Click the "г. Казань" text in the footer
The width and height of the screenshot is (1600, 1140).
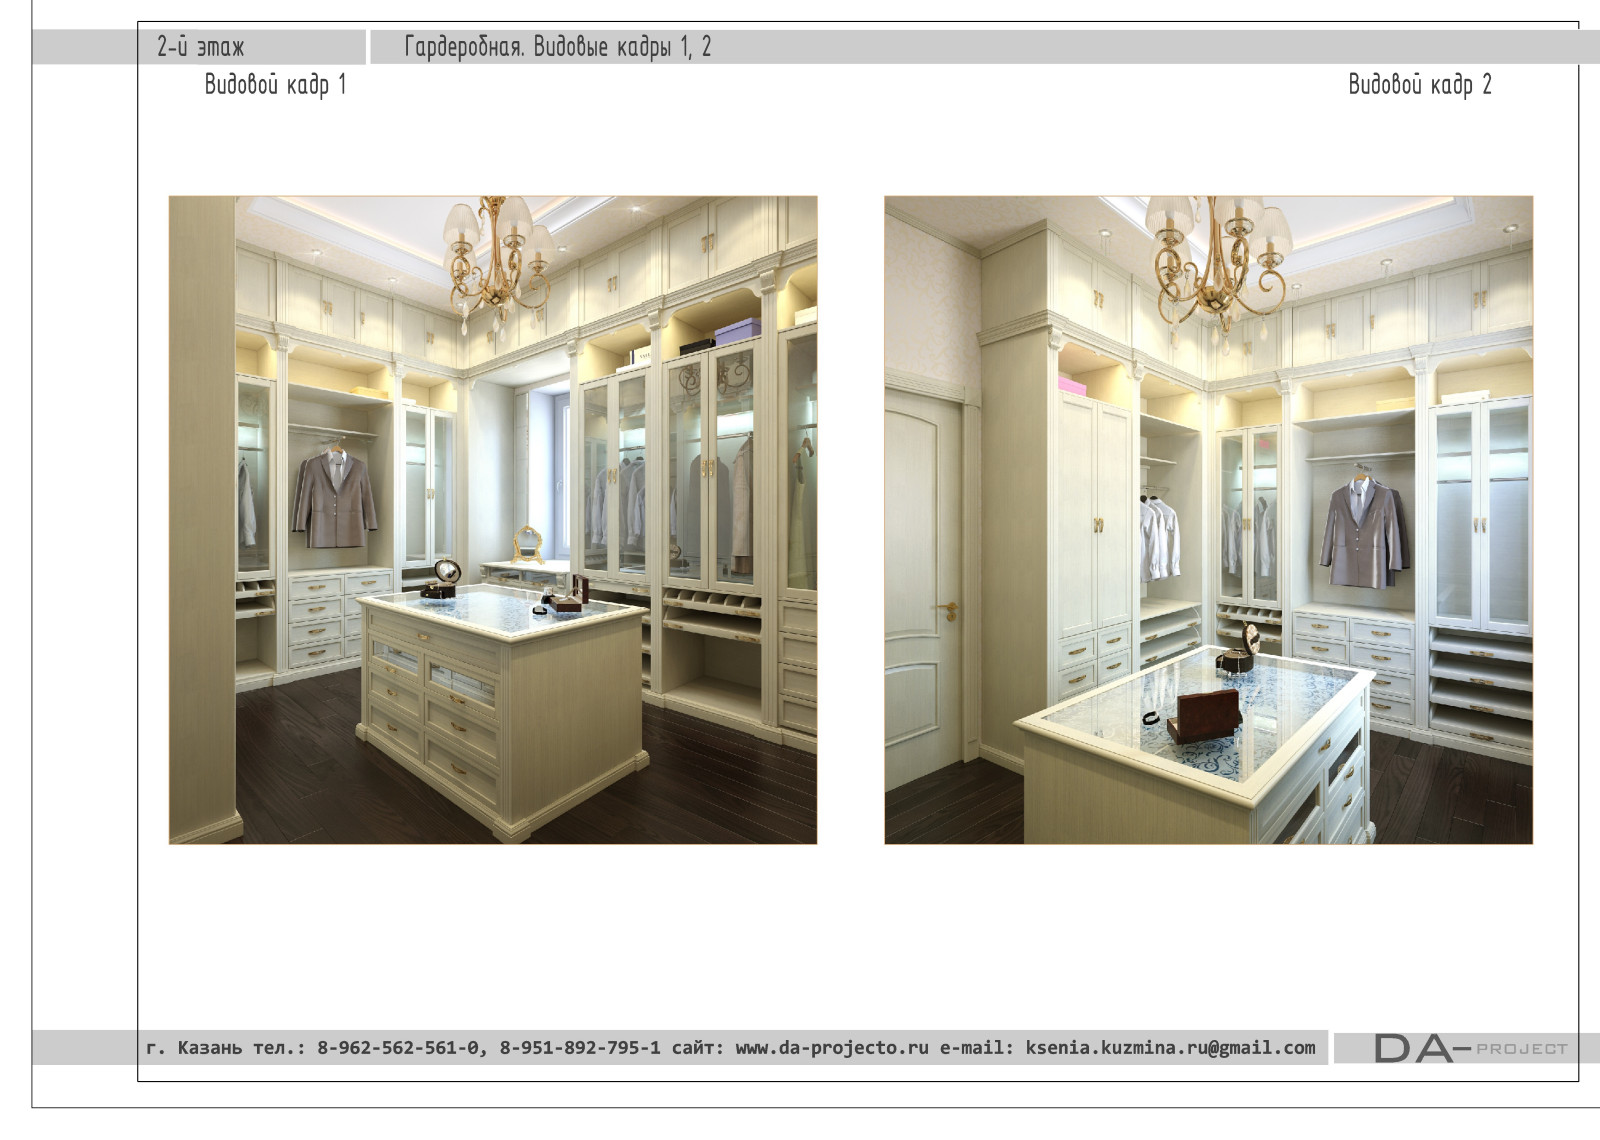(194, 1048)
